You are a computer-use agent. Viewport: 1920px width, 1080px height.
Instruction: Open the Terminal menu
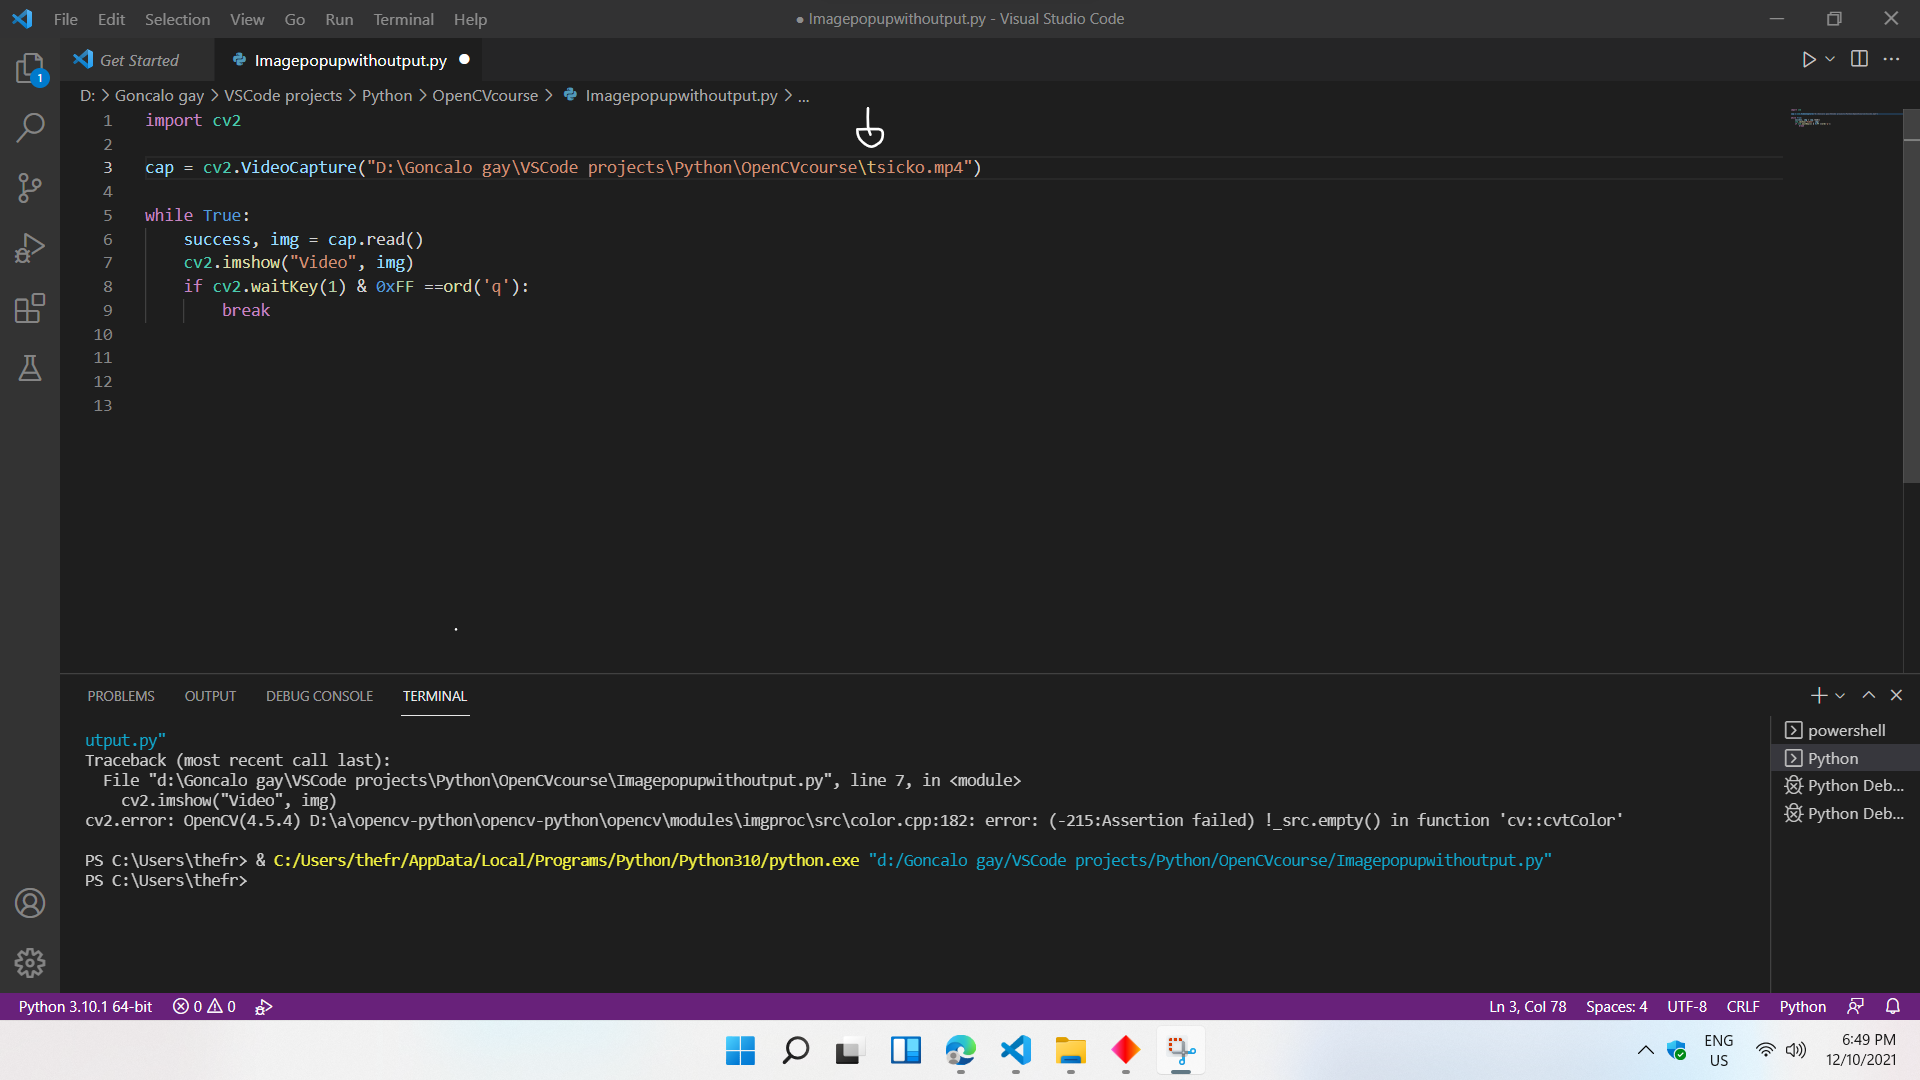[x=403, y=19]
